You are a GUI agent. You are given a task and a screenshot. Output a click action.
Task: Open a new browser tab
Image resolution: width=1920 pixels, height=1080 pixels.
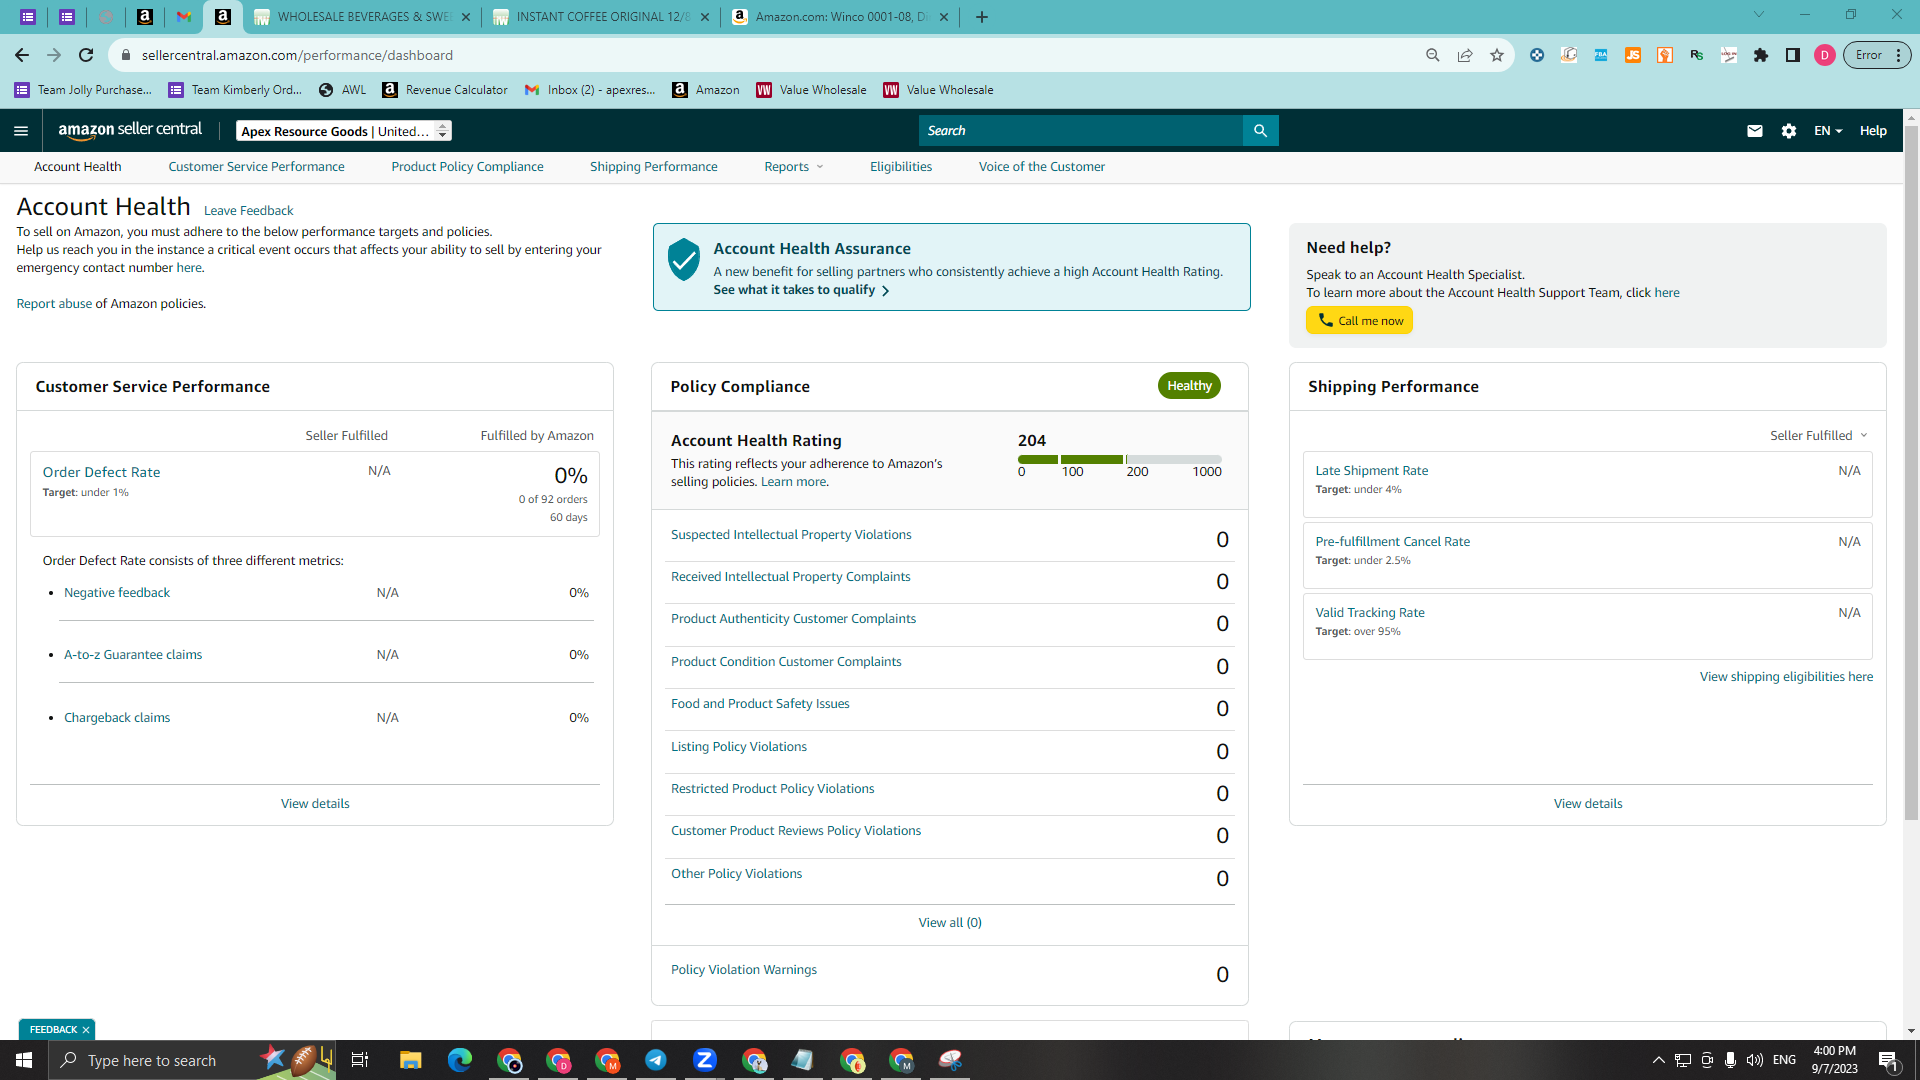[x=982, y=17]
